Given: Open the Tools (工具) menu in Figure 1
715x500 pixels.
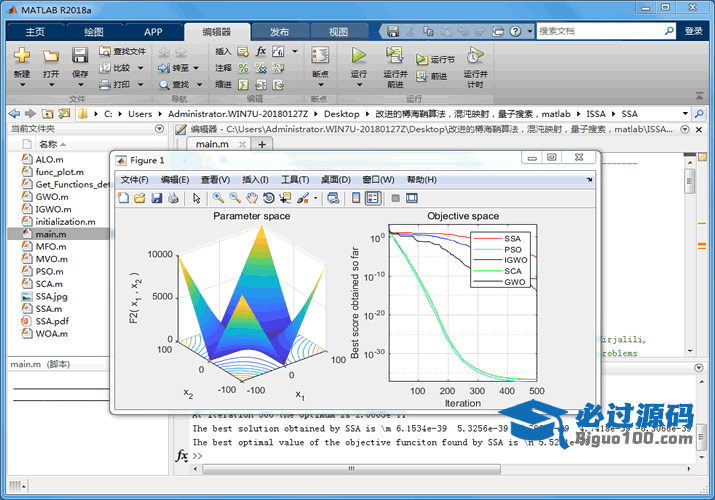Looking at the screenshot, I should click(295, 180).
